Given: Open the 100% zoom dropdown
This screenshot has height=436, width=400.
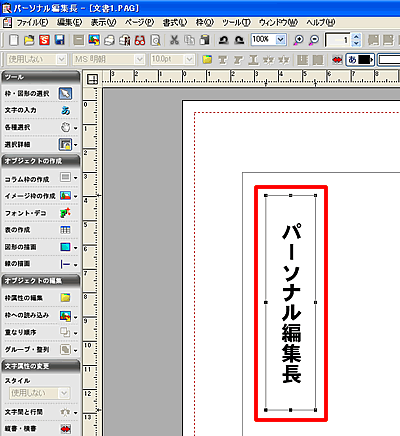Looking at the screenshot, I should (x=281, y=40).
